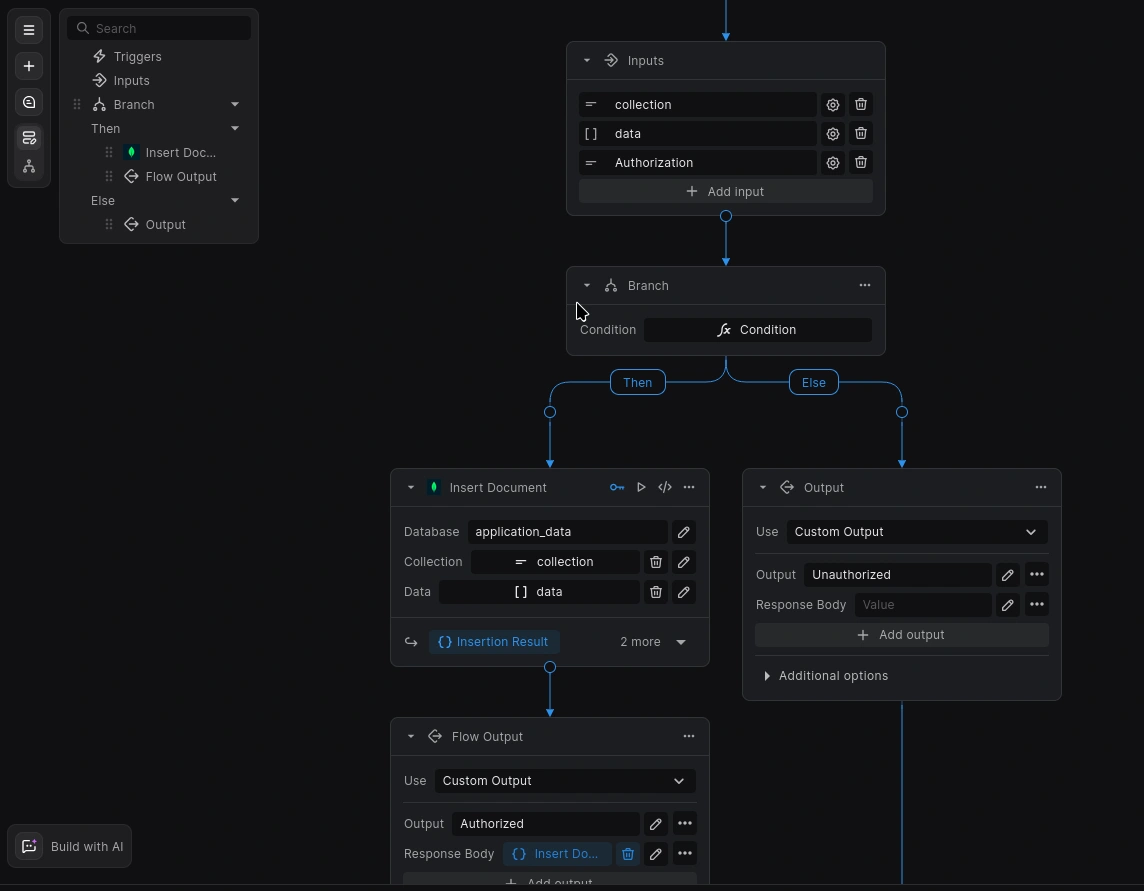Click the Then branch label
The image size is (1144, 891).
[x=638, y=382]
